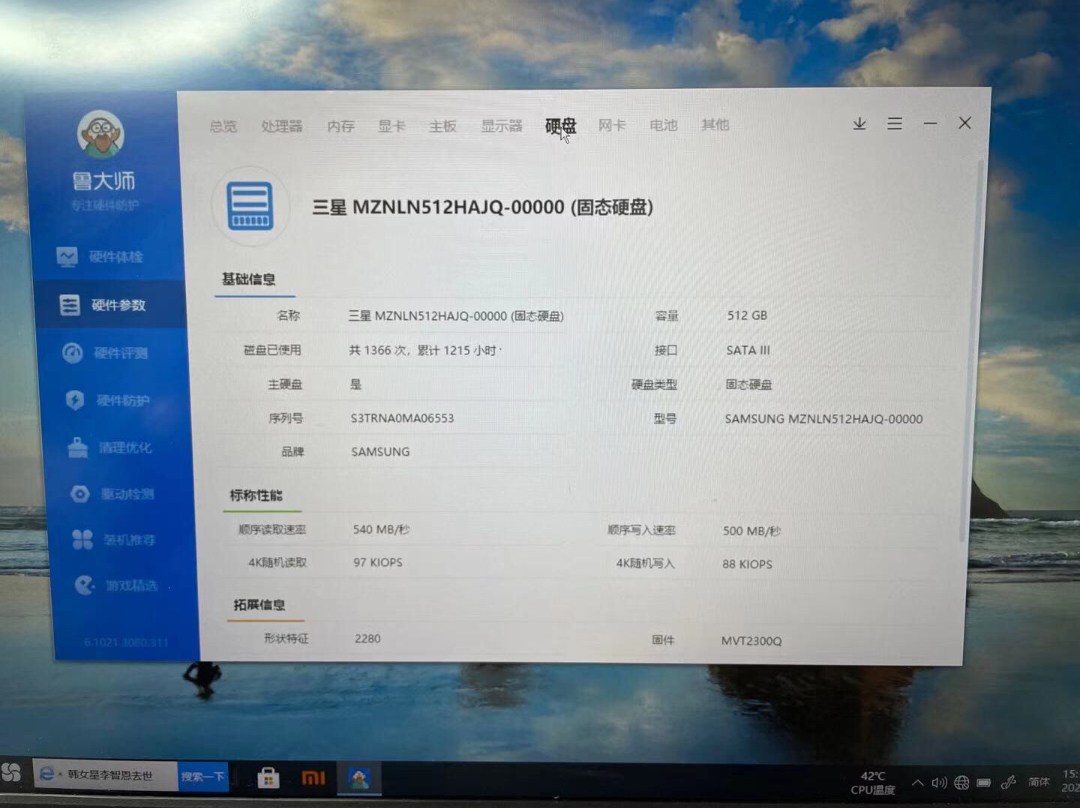
Task: Open the 游戏精选 games section
Action: (x=116, y=586)
